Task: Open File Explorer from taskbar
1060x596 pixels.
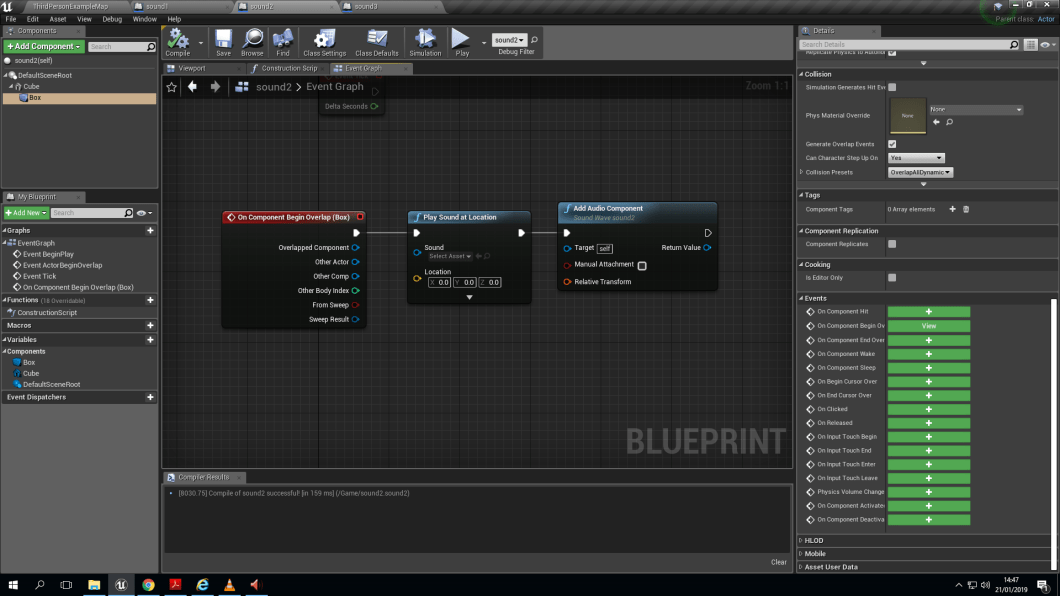Action: click(x=94, y=585)
